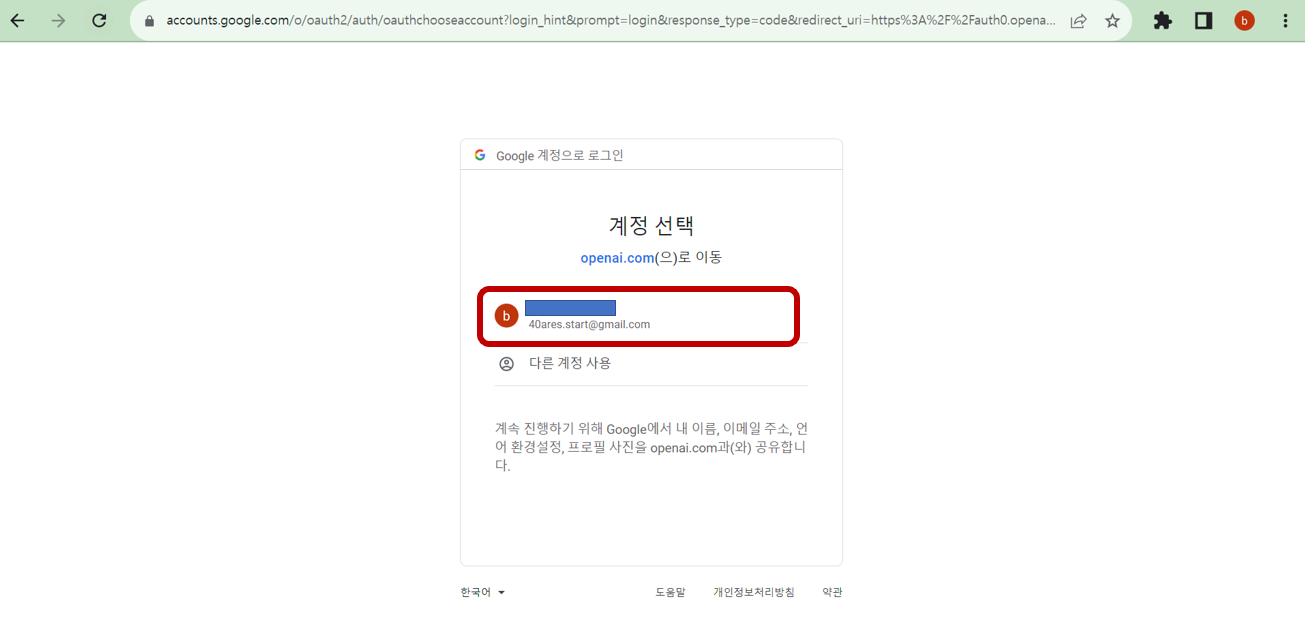Click the 약관 terms link
The height and width of the screenshot is (638, 1305).
[831, 591]
